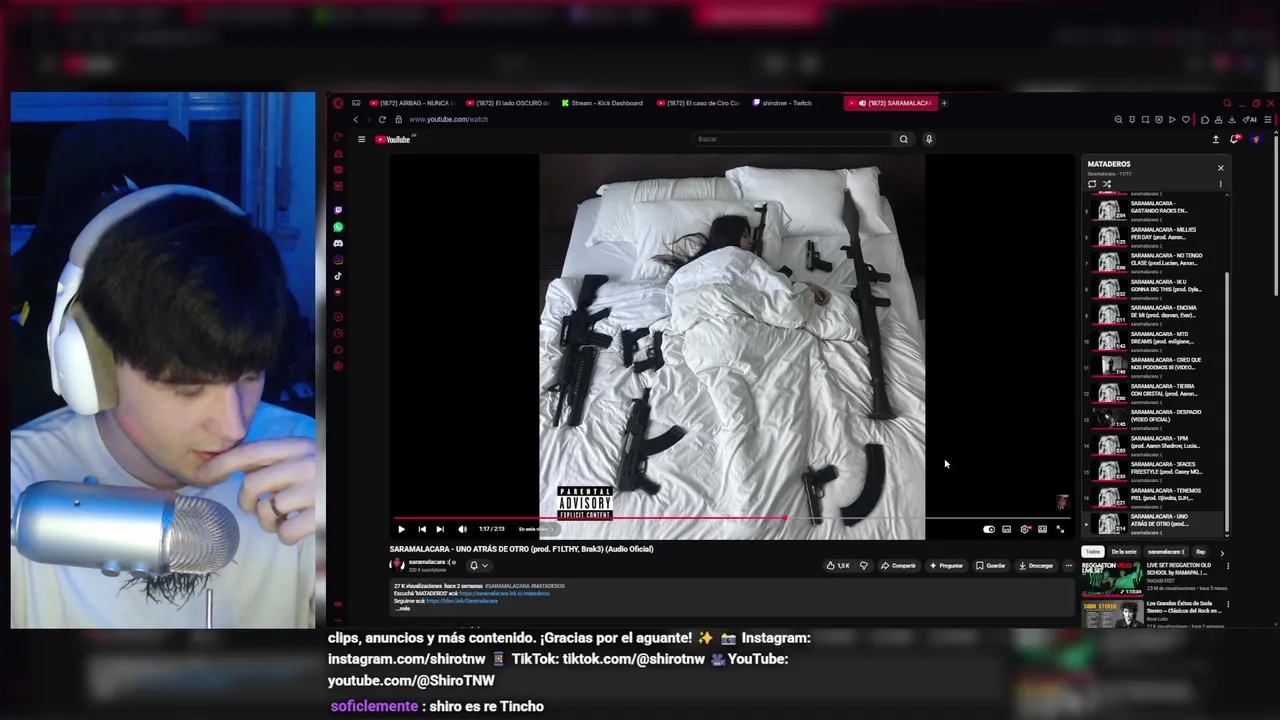Activate voice search microphone
Screen dimensions: 1280x720
928,139
